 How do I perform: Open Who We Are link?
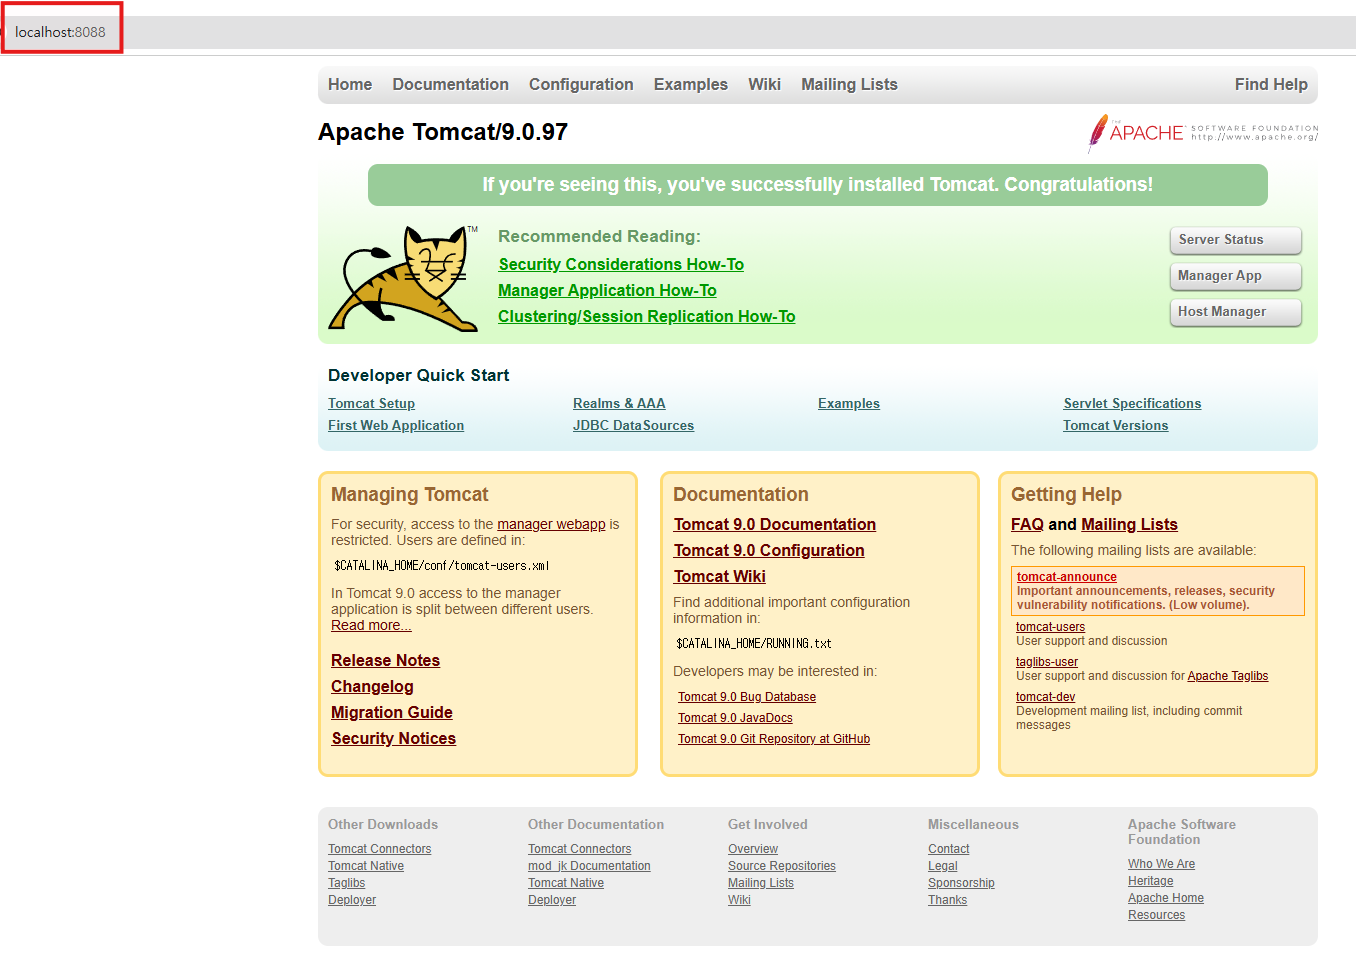point(1162,864)
